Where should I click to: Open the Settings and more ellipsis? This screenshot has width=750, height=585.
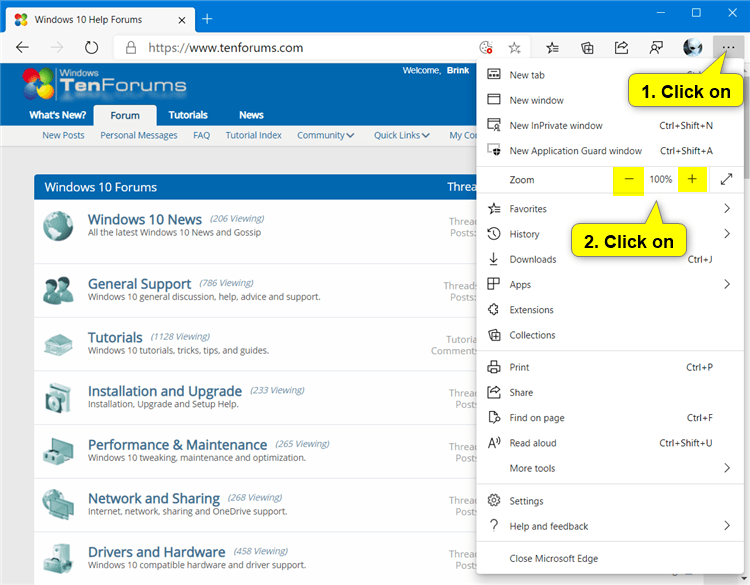click(728, 47)
